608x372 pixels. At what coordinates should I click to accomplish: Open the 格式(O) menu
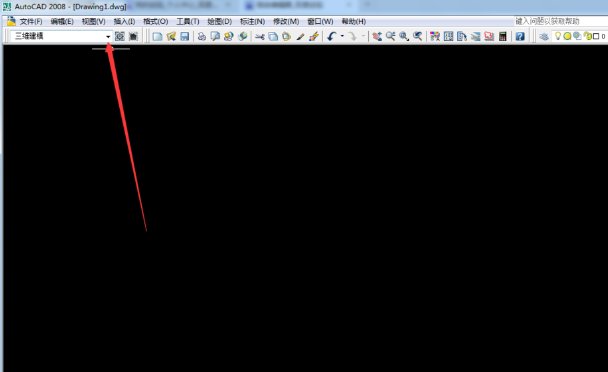pos(155,21)
